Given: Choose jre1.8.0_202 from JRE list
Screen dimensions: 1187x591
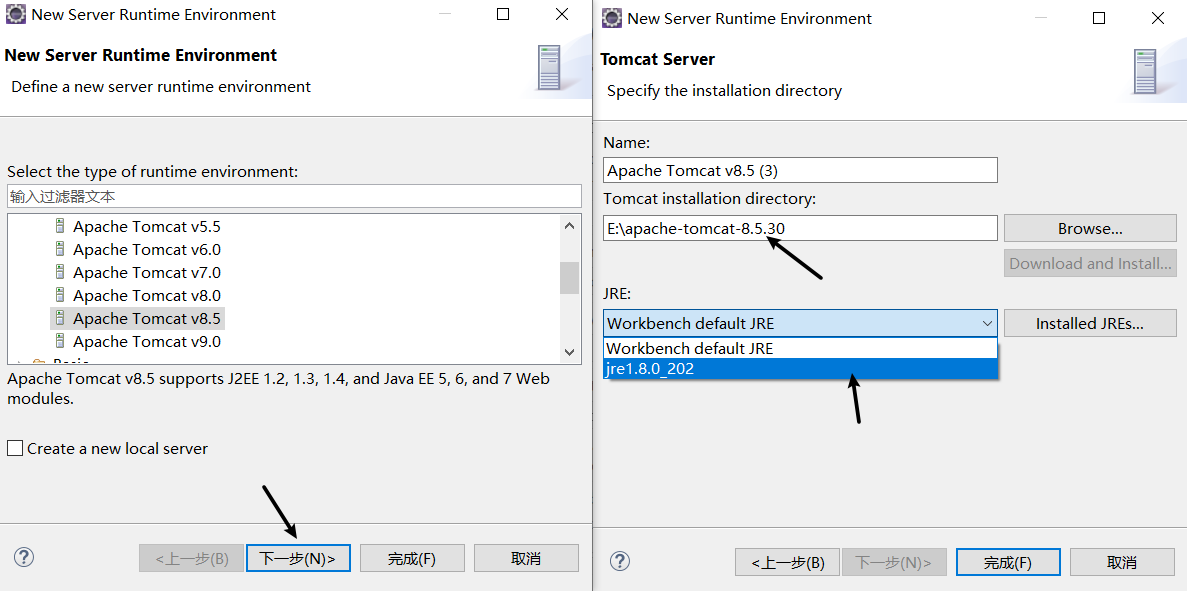Looking at the screenshot, I should click(800, 369).
